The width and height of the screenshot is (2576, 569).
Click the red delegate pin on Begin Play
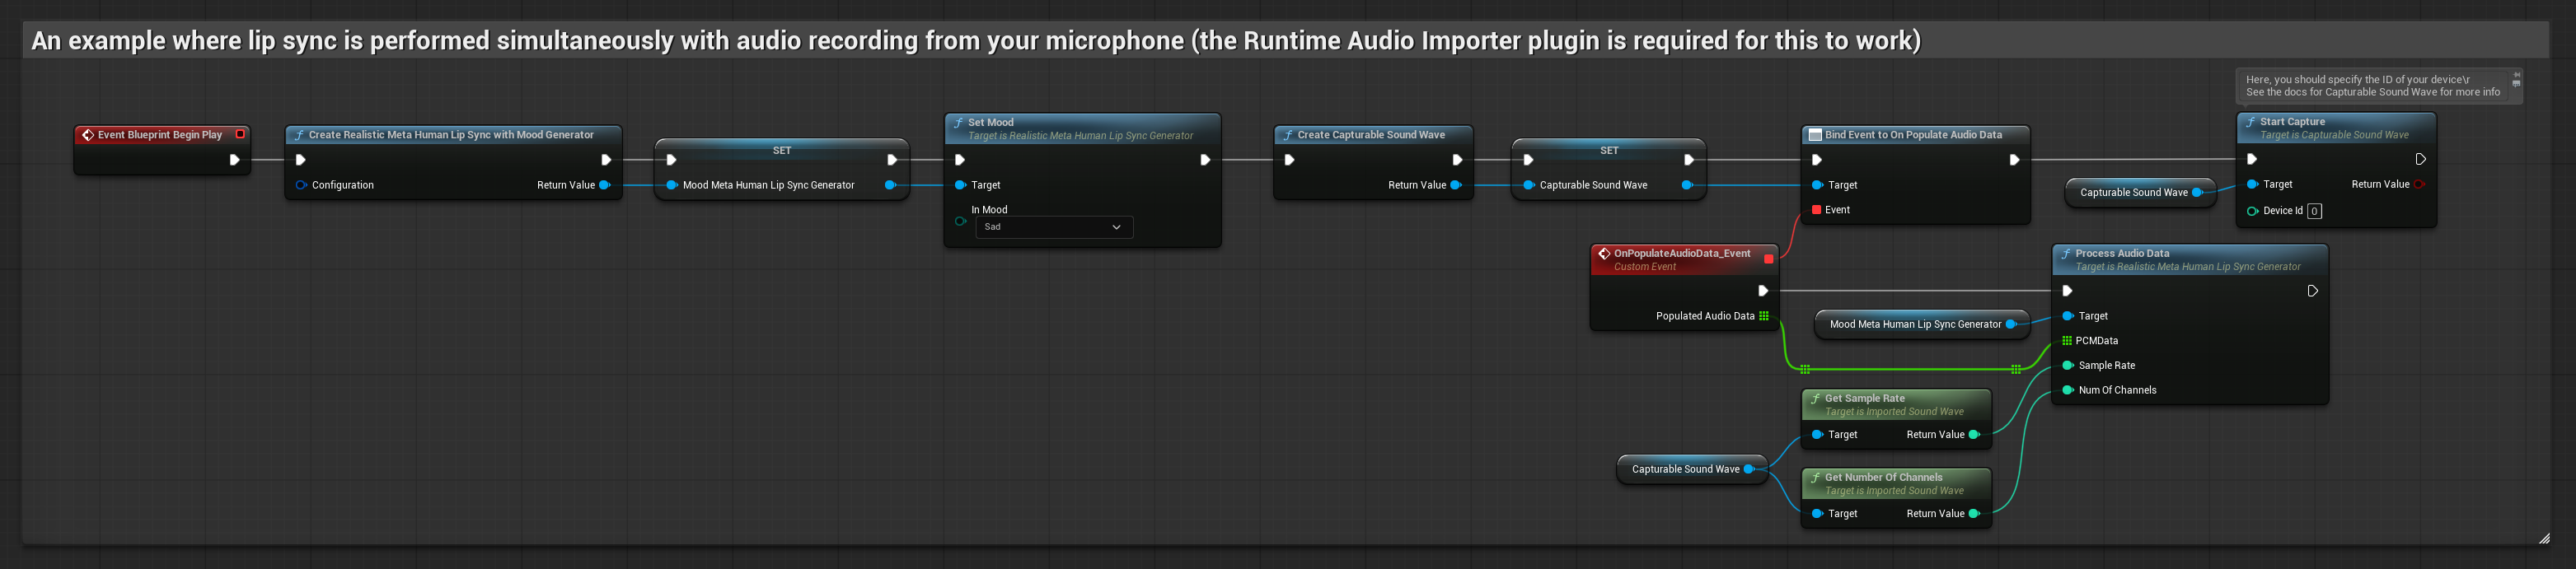[x=240, y=134]
